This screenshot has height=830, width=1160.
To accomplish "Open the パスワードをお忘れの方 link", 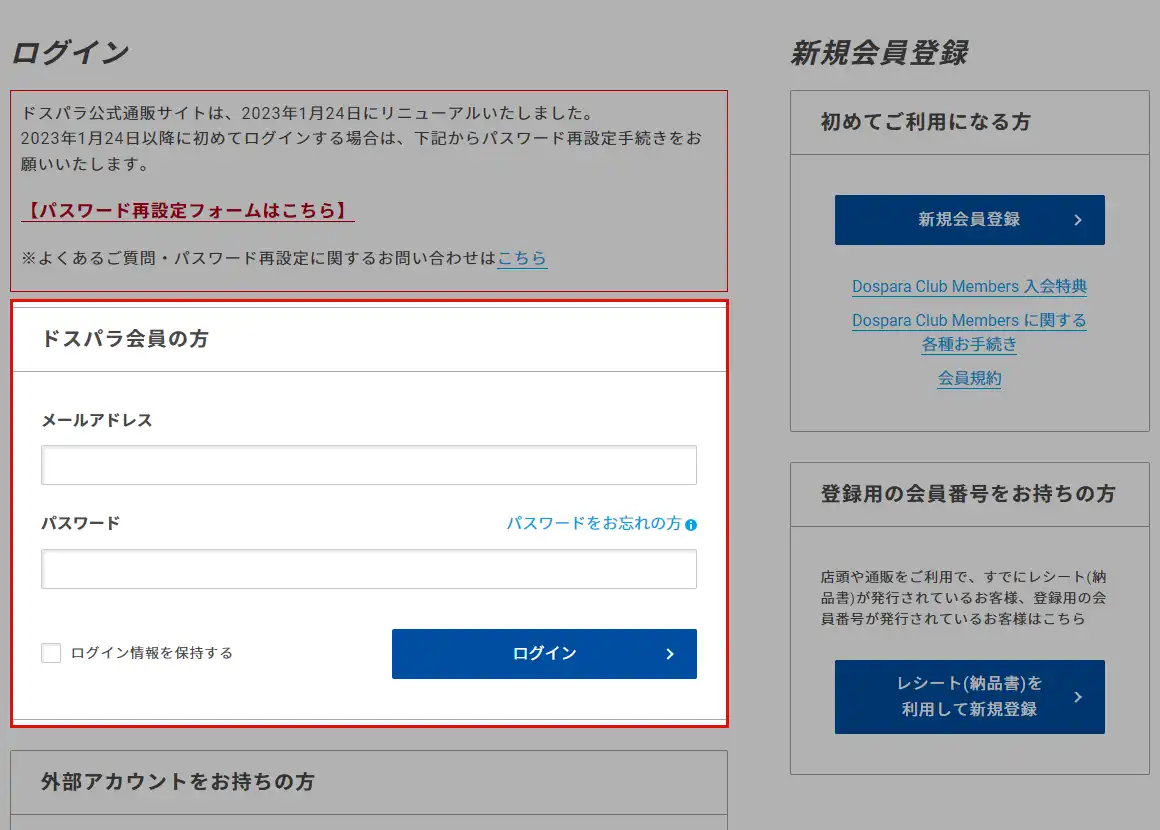I will pos(593,523).
